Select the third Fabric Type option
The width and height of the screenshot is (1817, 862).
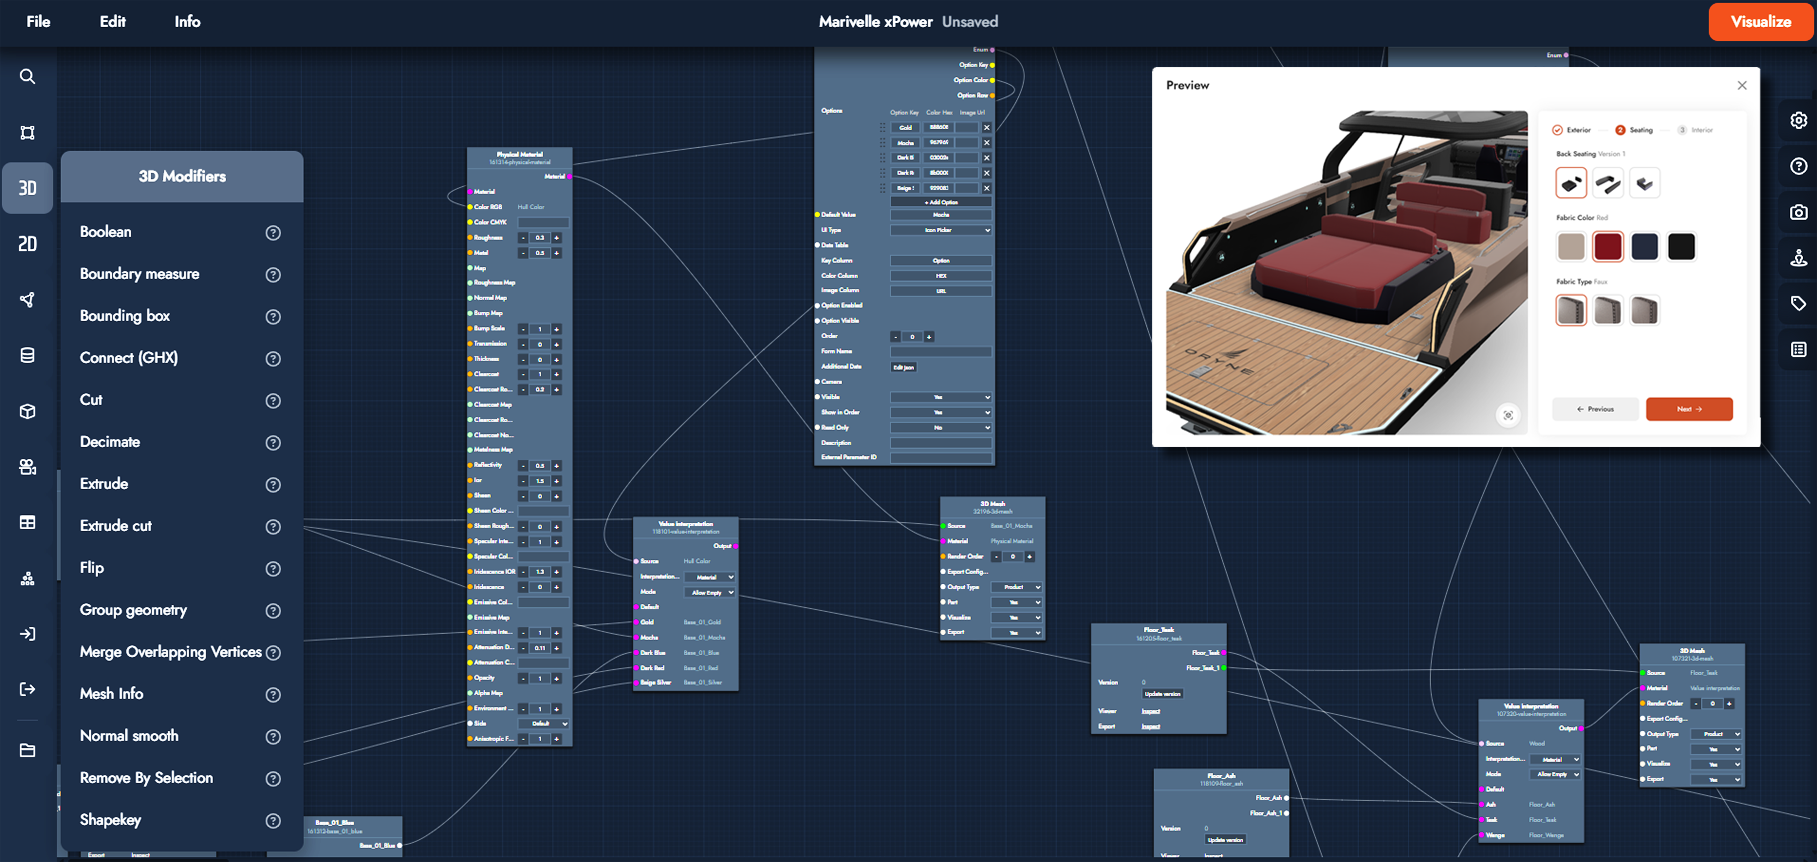click(1644, 311)
